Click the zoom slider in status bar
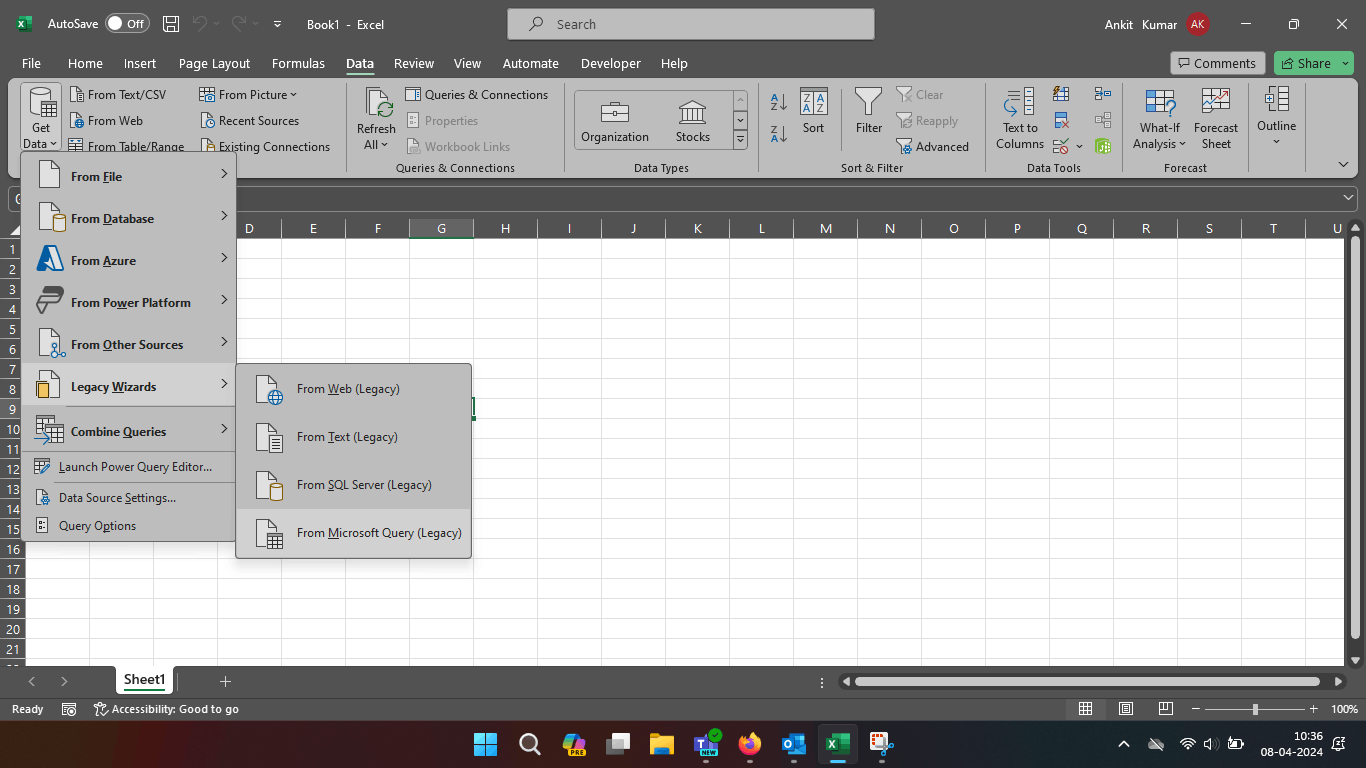Image resolution: width=1366 pixels, height=768 pixels. 1255,709
